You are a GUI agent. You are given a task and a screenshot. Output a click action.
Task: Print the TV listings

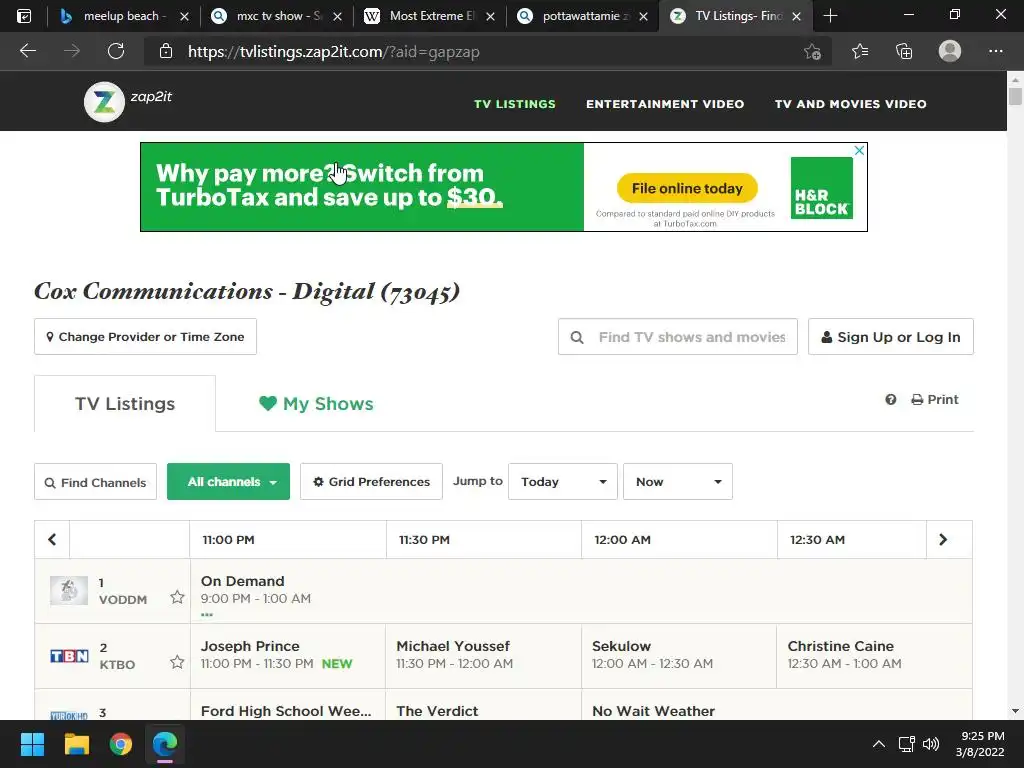935,400
